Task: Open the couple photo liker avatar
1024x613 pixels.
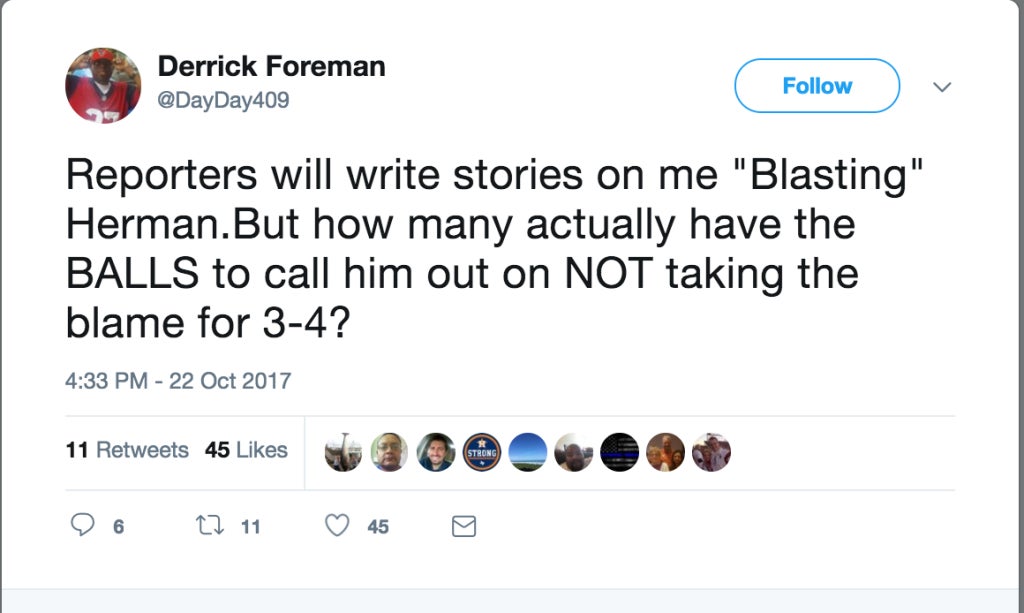Action: coord(665,452)
